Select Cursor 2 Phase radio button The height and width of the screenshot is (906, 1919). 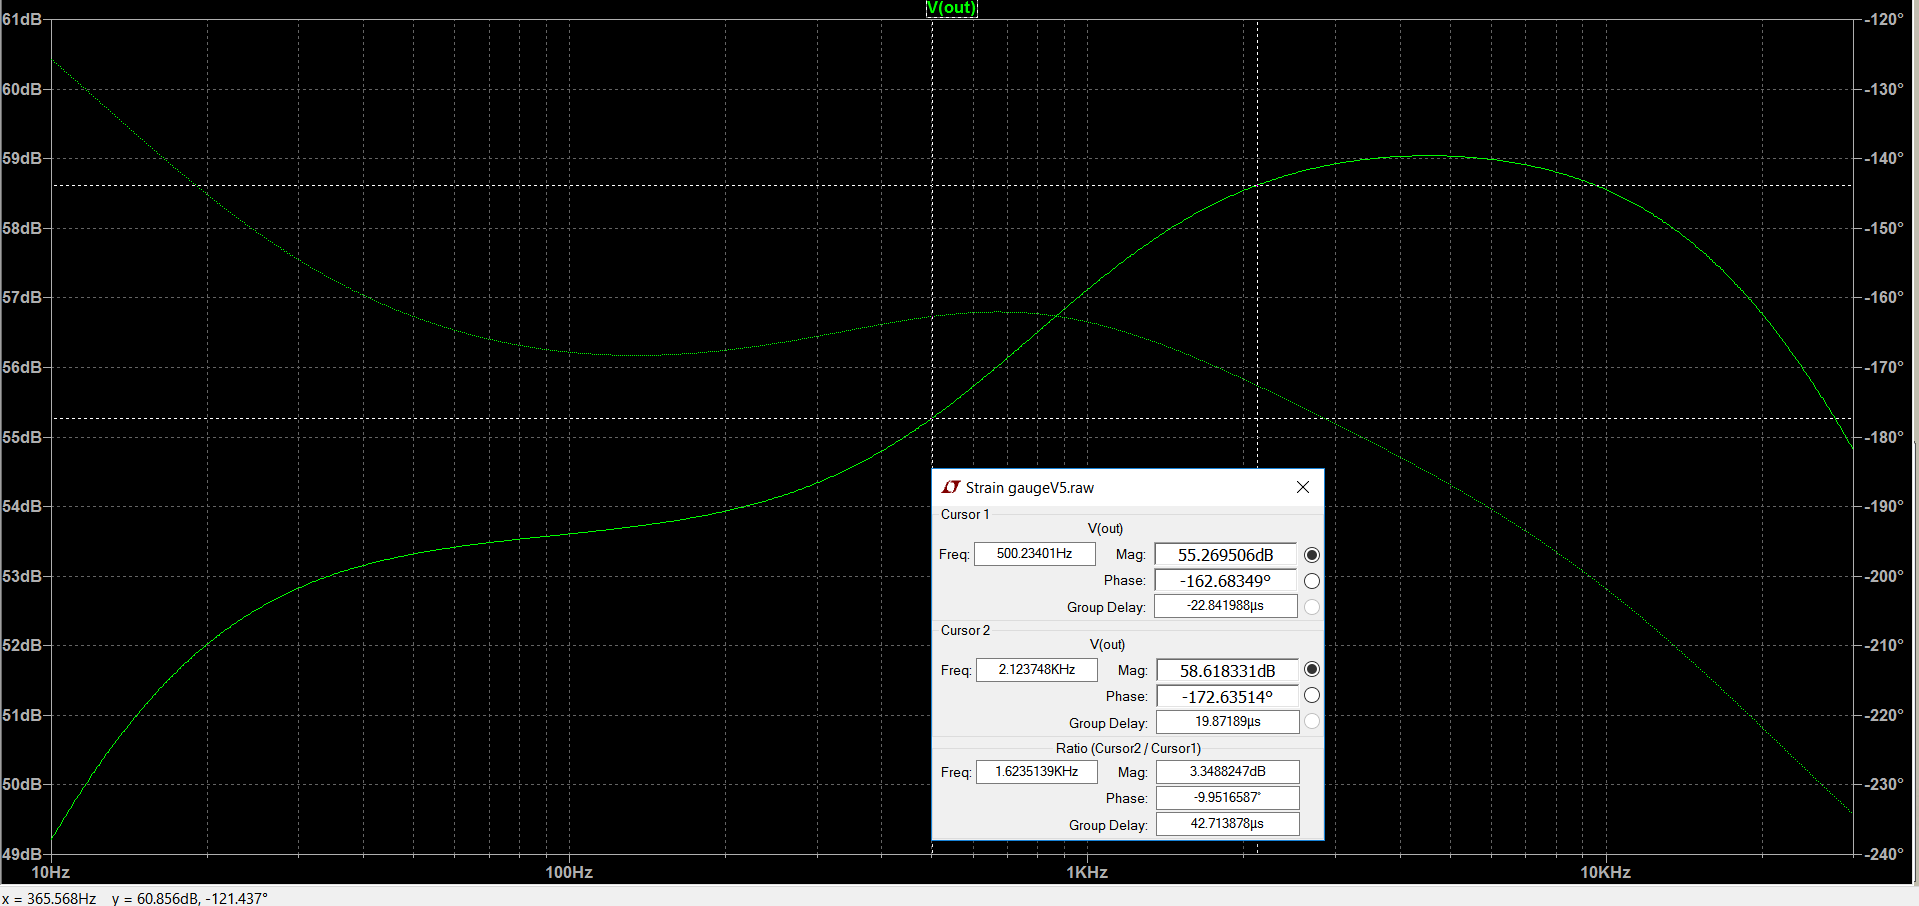coord(1312,695)
